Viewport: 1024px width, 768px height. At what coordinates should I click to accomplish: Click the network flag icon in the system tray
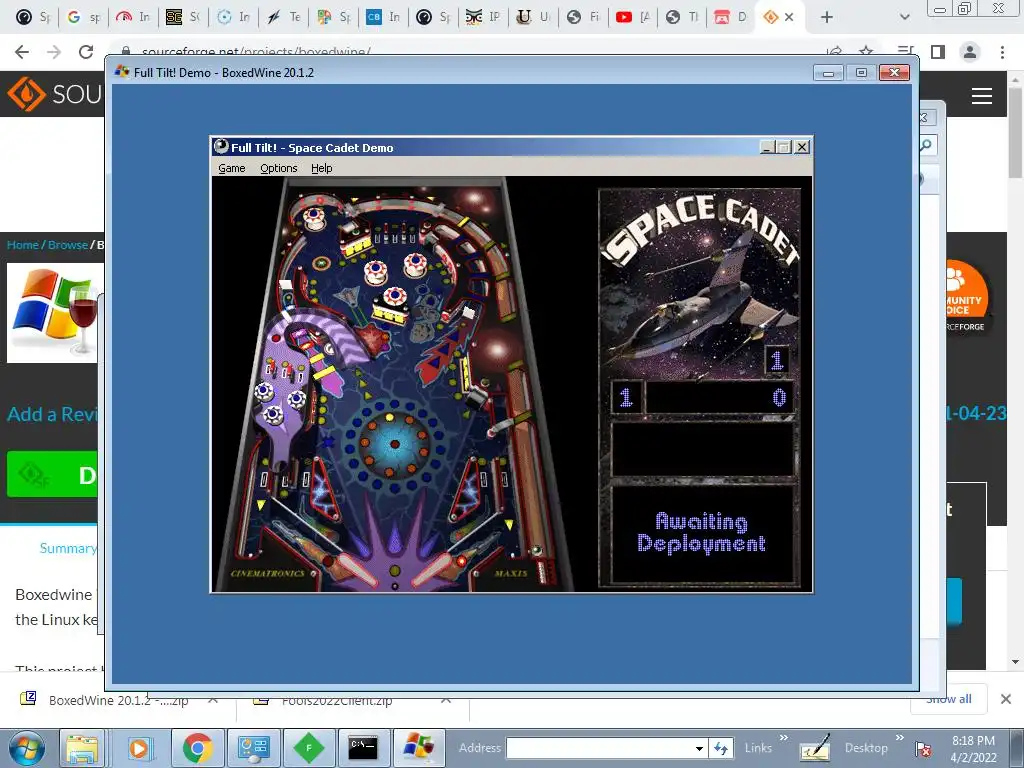pyautogui.click(x=923, y=749)
